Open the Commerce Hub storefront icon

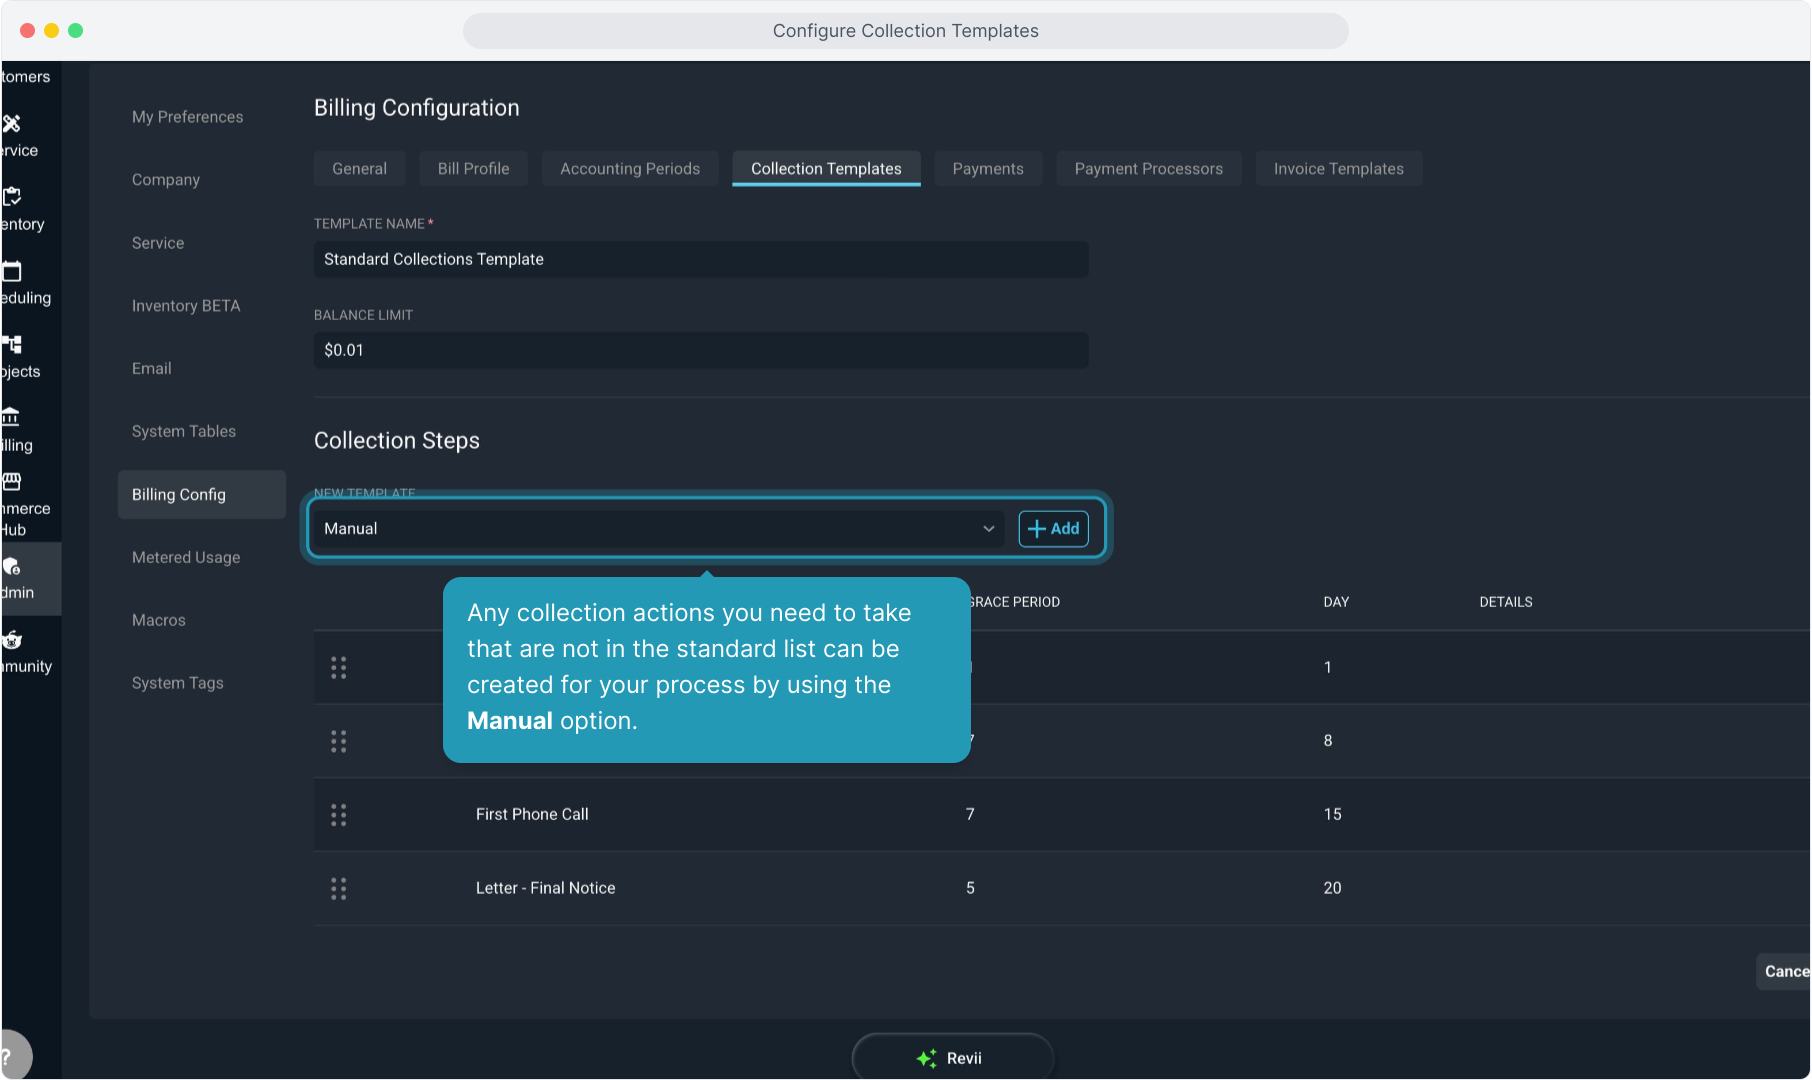12,482
